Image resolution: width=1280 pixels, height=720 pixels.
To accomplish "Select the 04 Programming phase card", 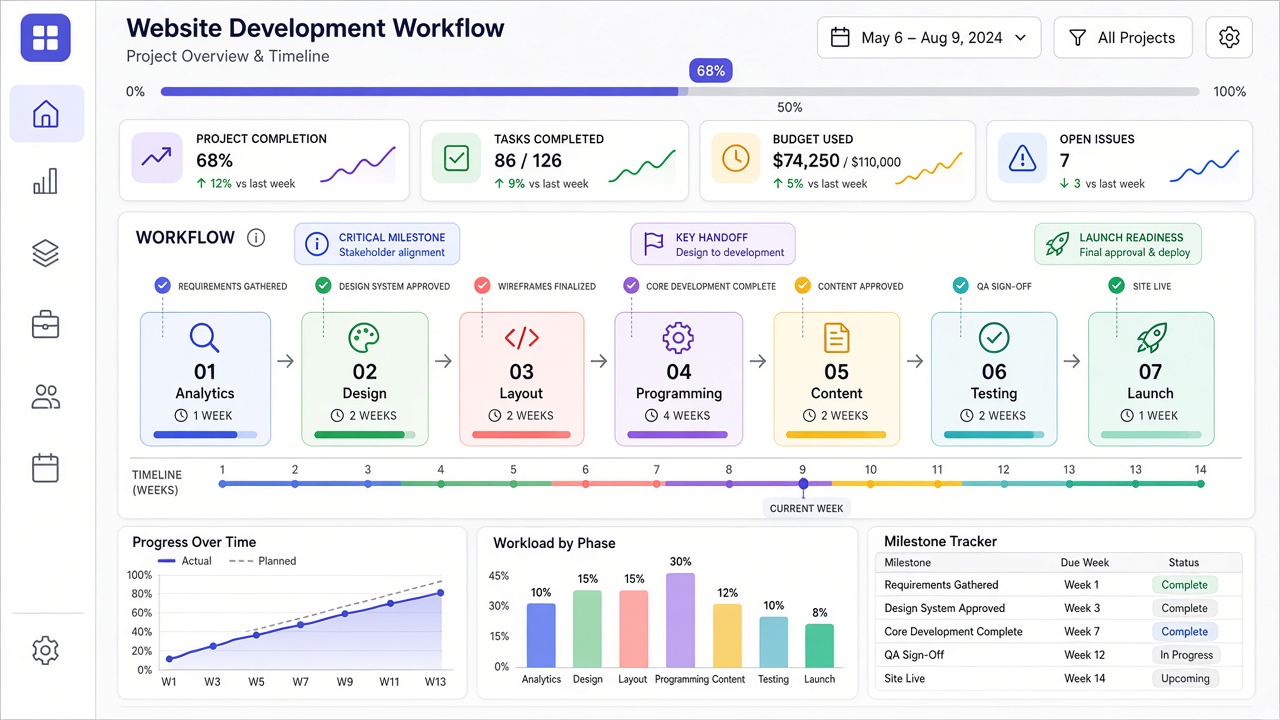I will pyautogui.click(x=679, y=379).
